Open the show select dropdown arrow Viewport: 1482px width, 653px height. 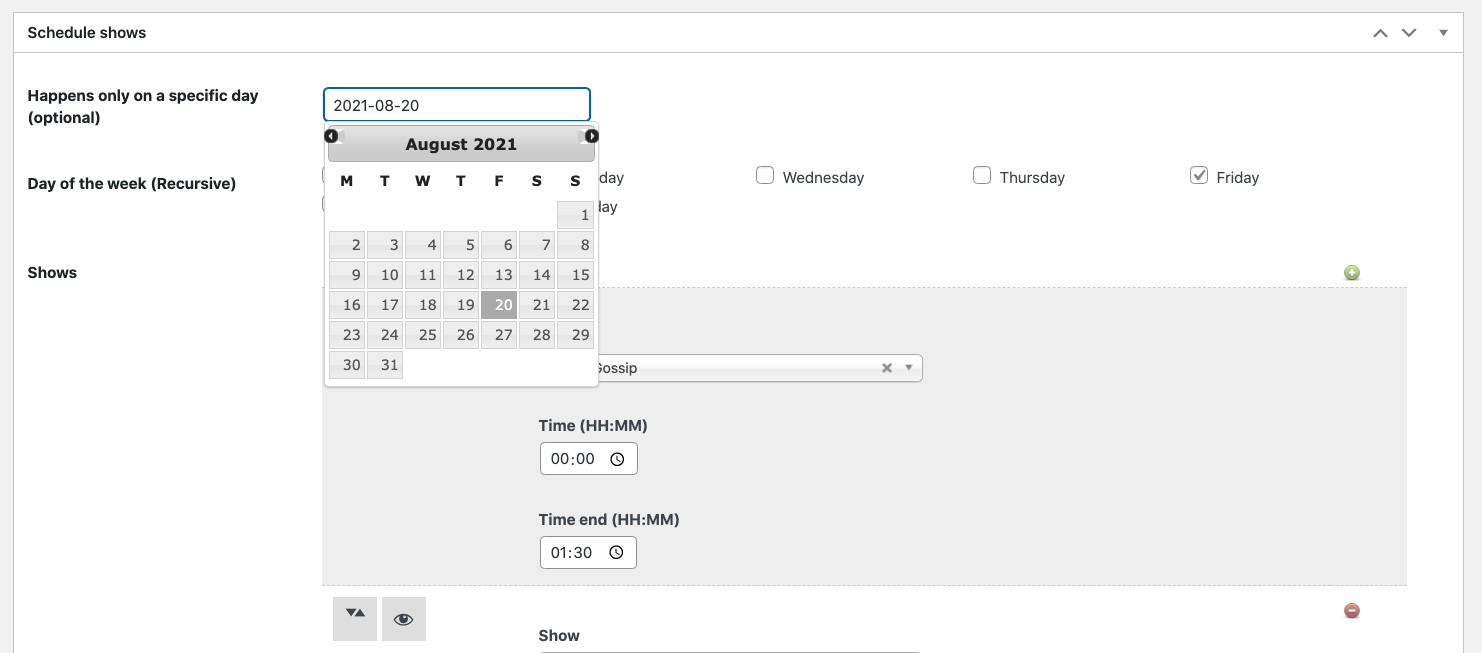pyautogui.click(x=909, y=368)
